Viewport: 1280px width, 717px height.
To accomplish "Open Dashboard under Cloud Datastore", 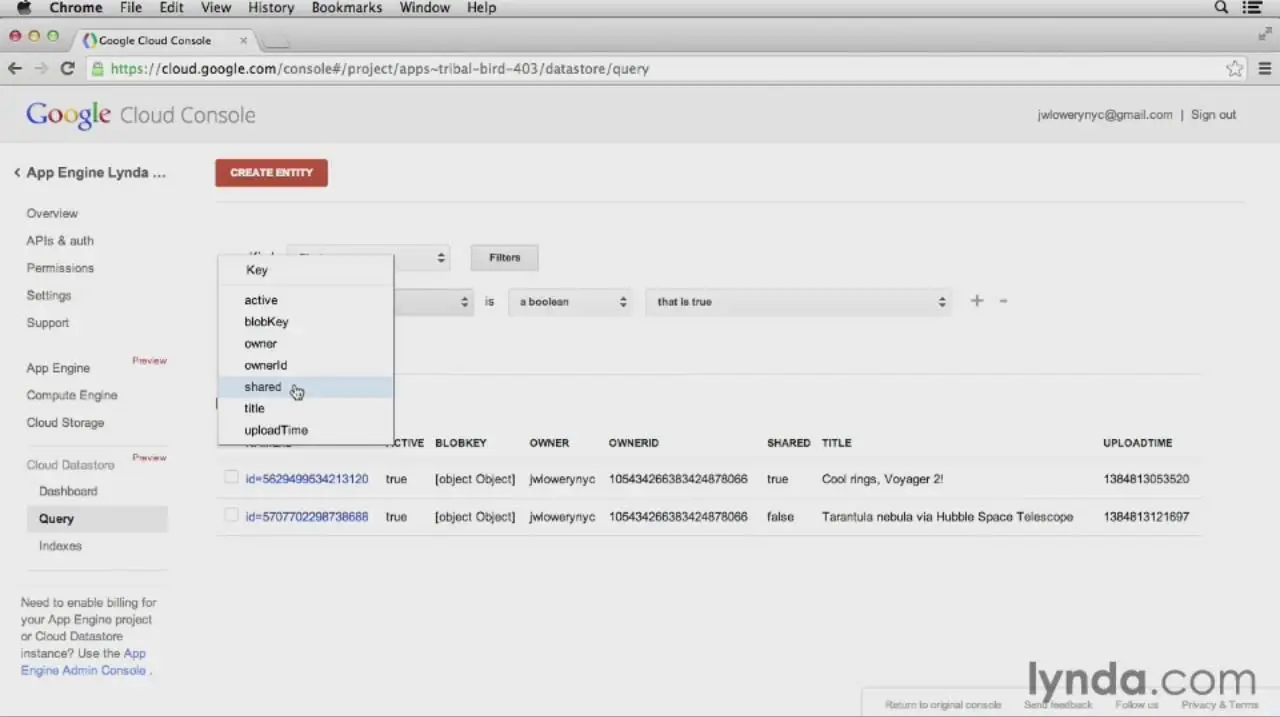I will [x=68, y=491].
